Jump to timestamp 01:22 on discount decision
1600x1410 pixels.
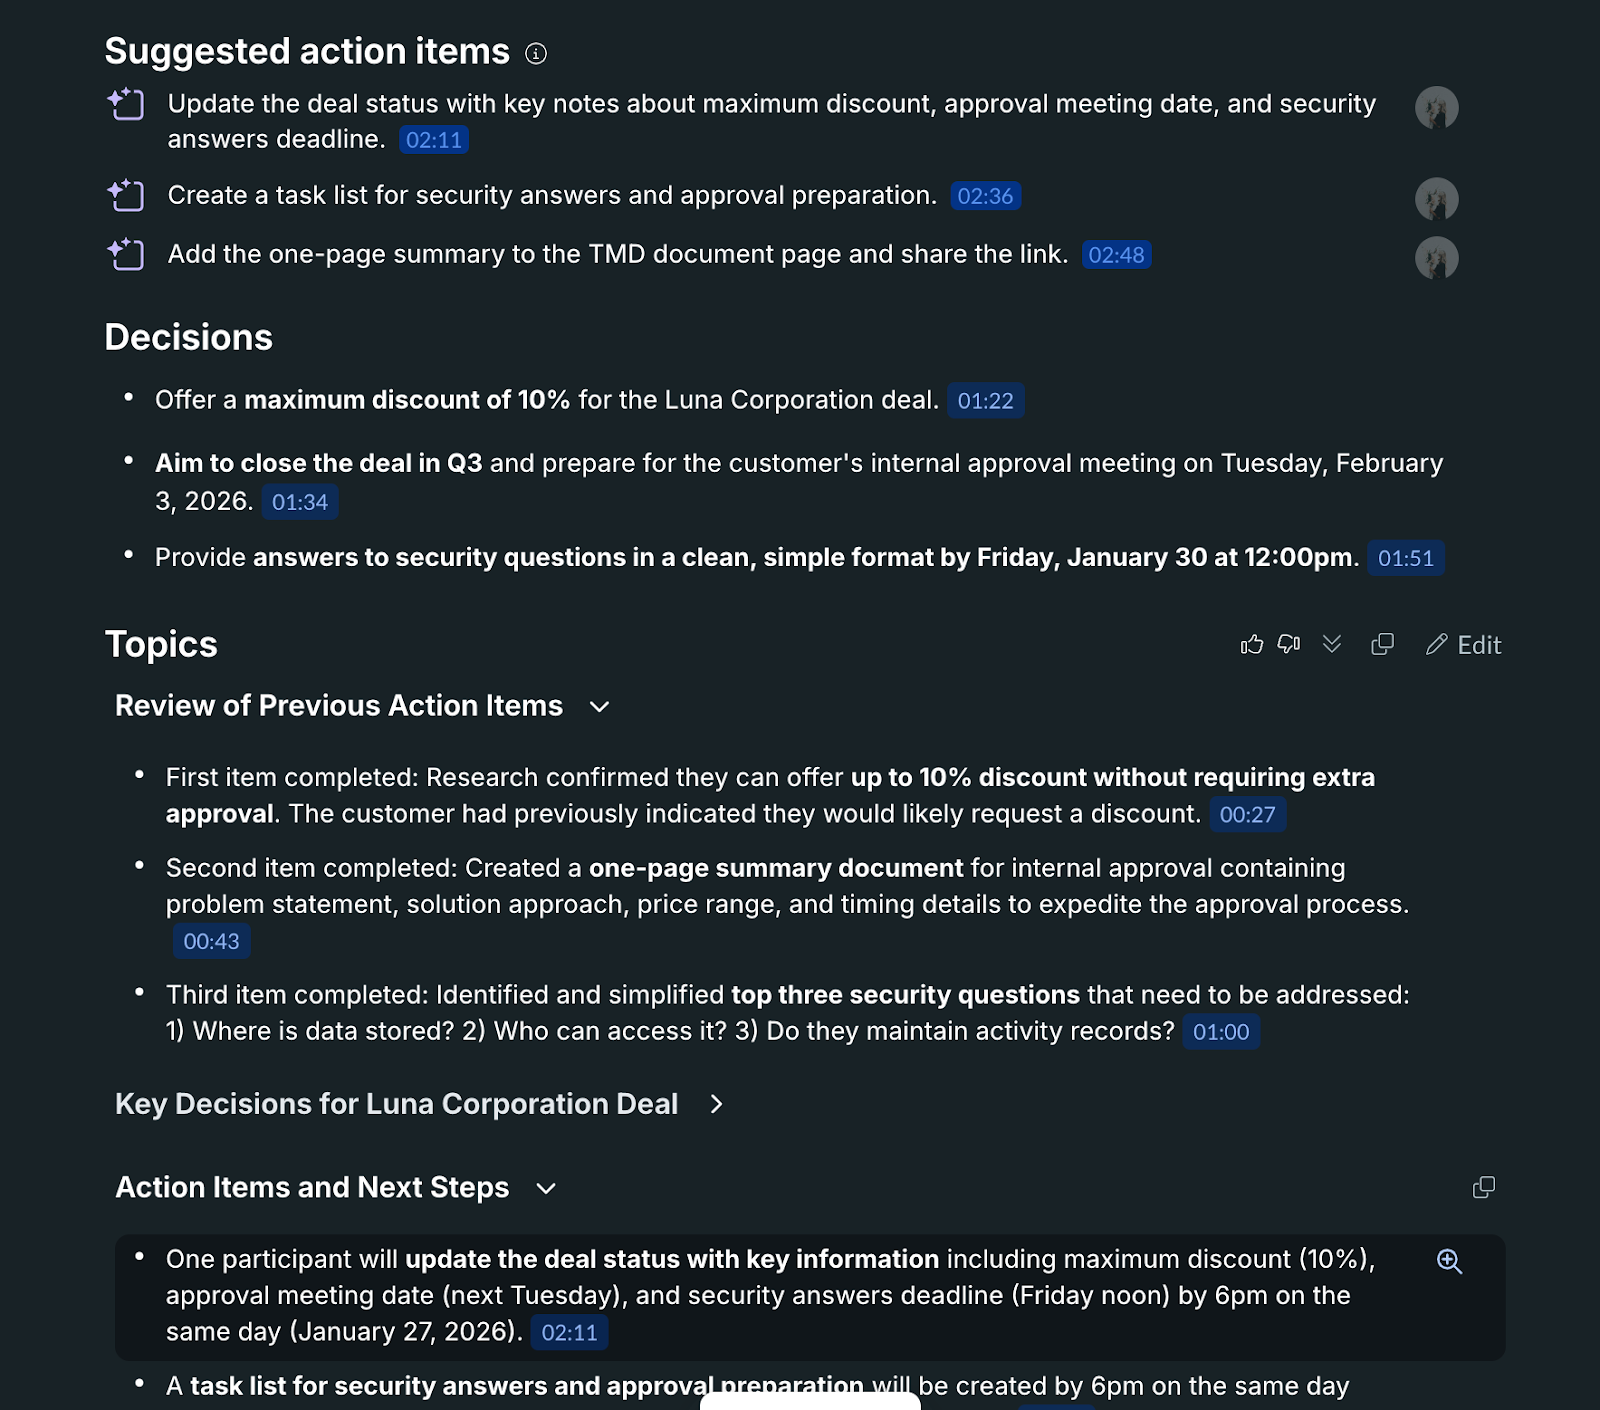click(984, 401)
